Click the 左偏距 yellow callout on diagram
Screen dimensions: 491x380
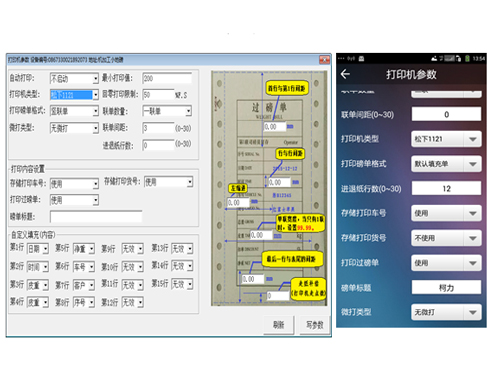coord(238,188)
